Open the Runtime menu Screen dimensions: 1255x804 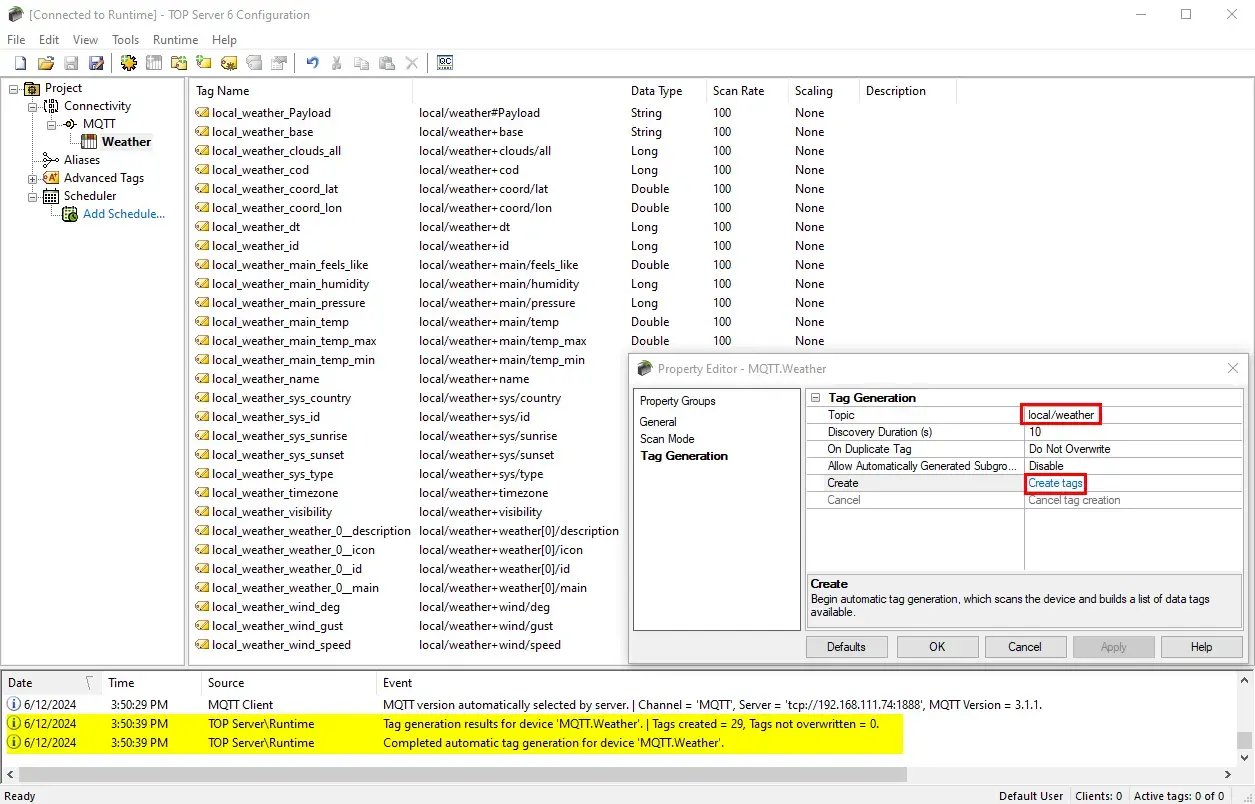click(x=175, y=40)
